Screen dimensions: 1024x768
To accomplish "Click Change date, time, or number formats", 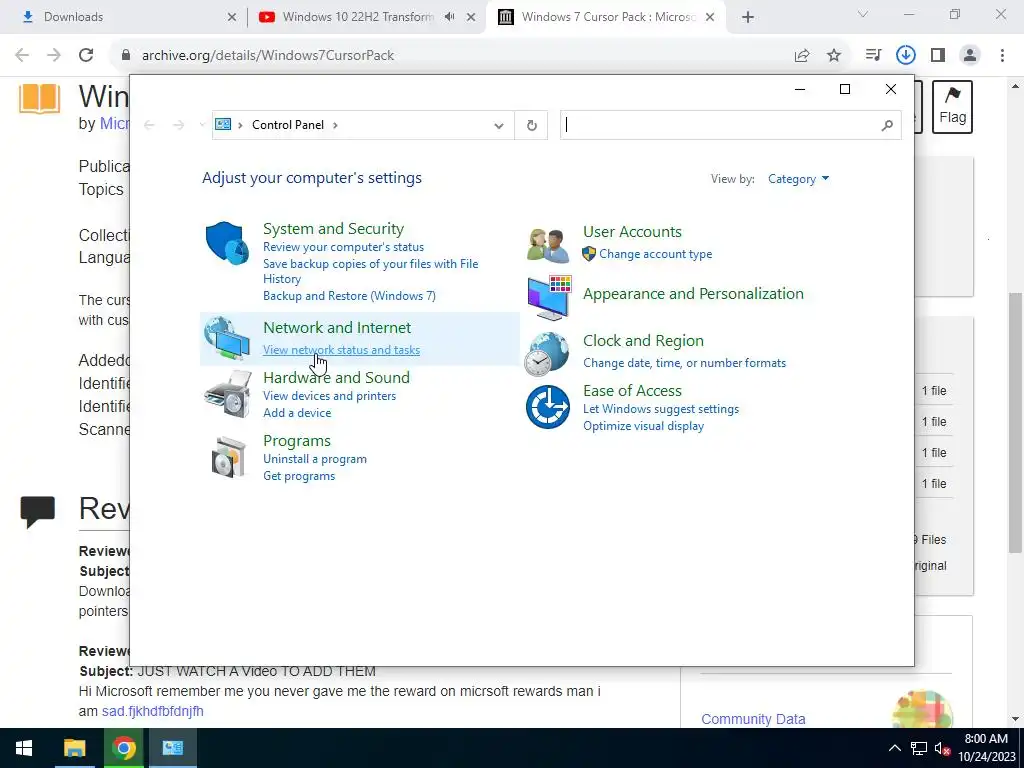I will [684, 363].
